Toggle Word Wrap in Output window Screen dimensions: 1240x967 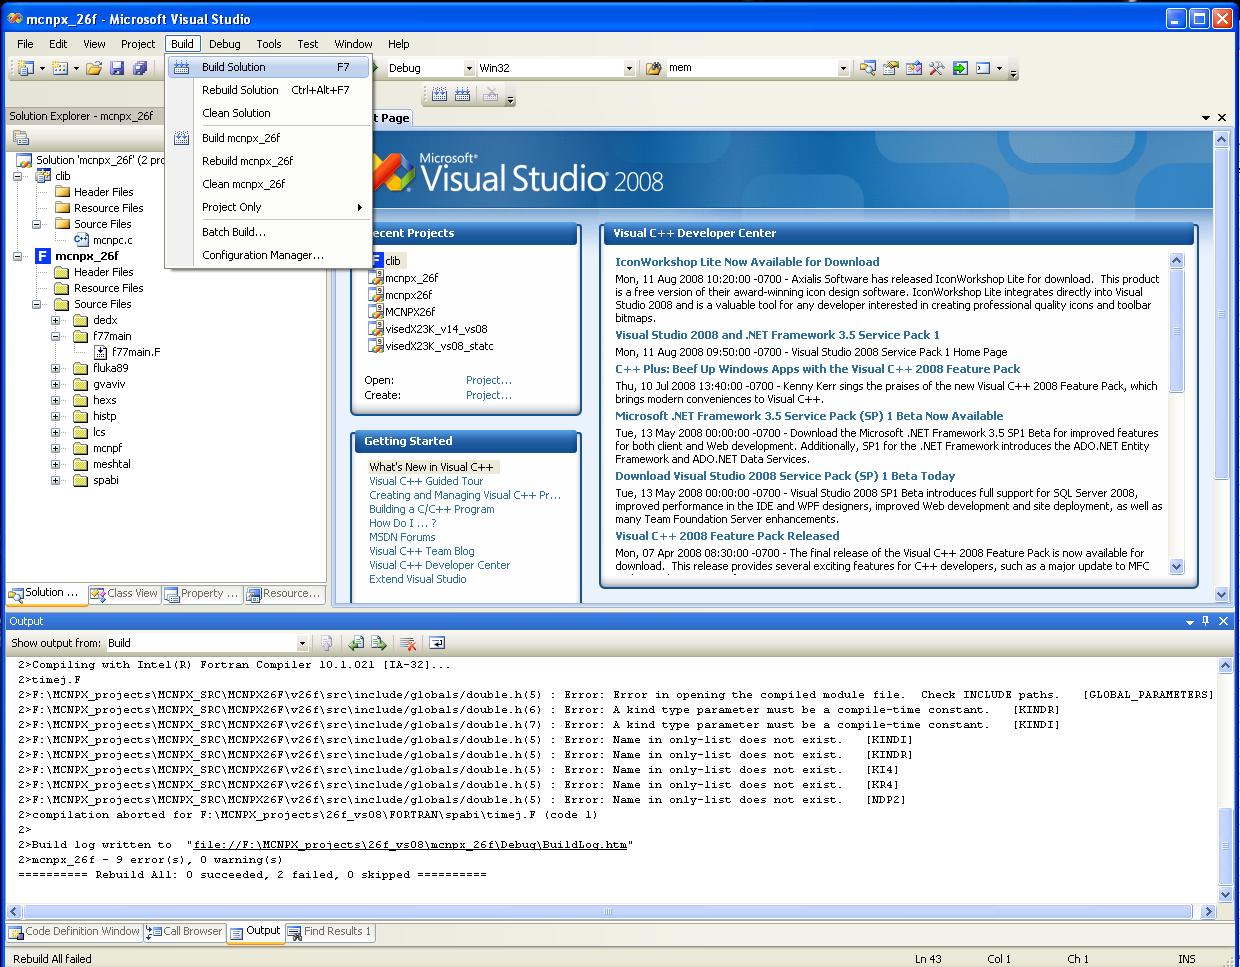click(436, 643)
